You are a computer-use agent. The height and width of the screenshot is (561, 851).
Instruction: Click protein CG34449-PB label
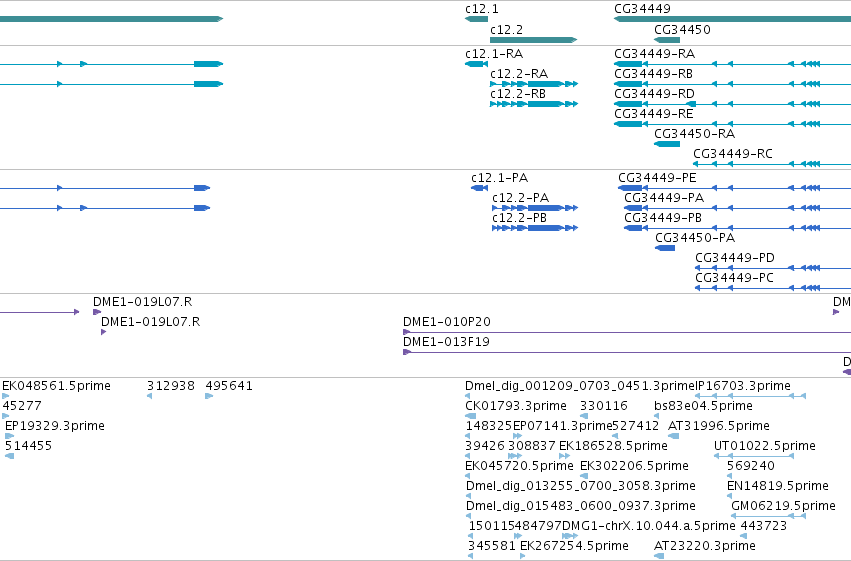663,218
